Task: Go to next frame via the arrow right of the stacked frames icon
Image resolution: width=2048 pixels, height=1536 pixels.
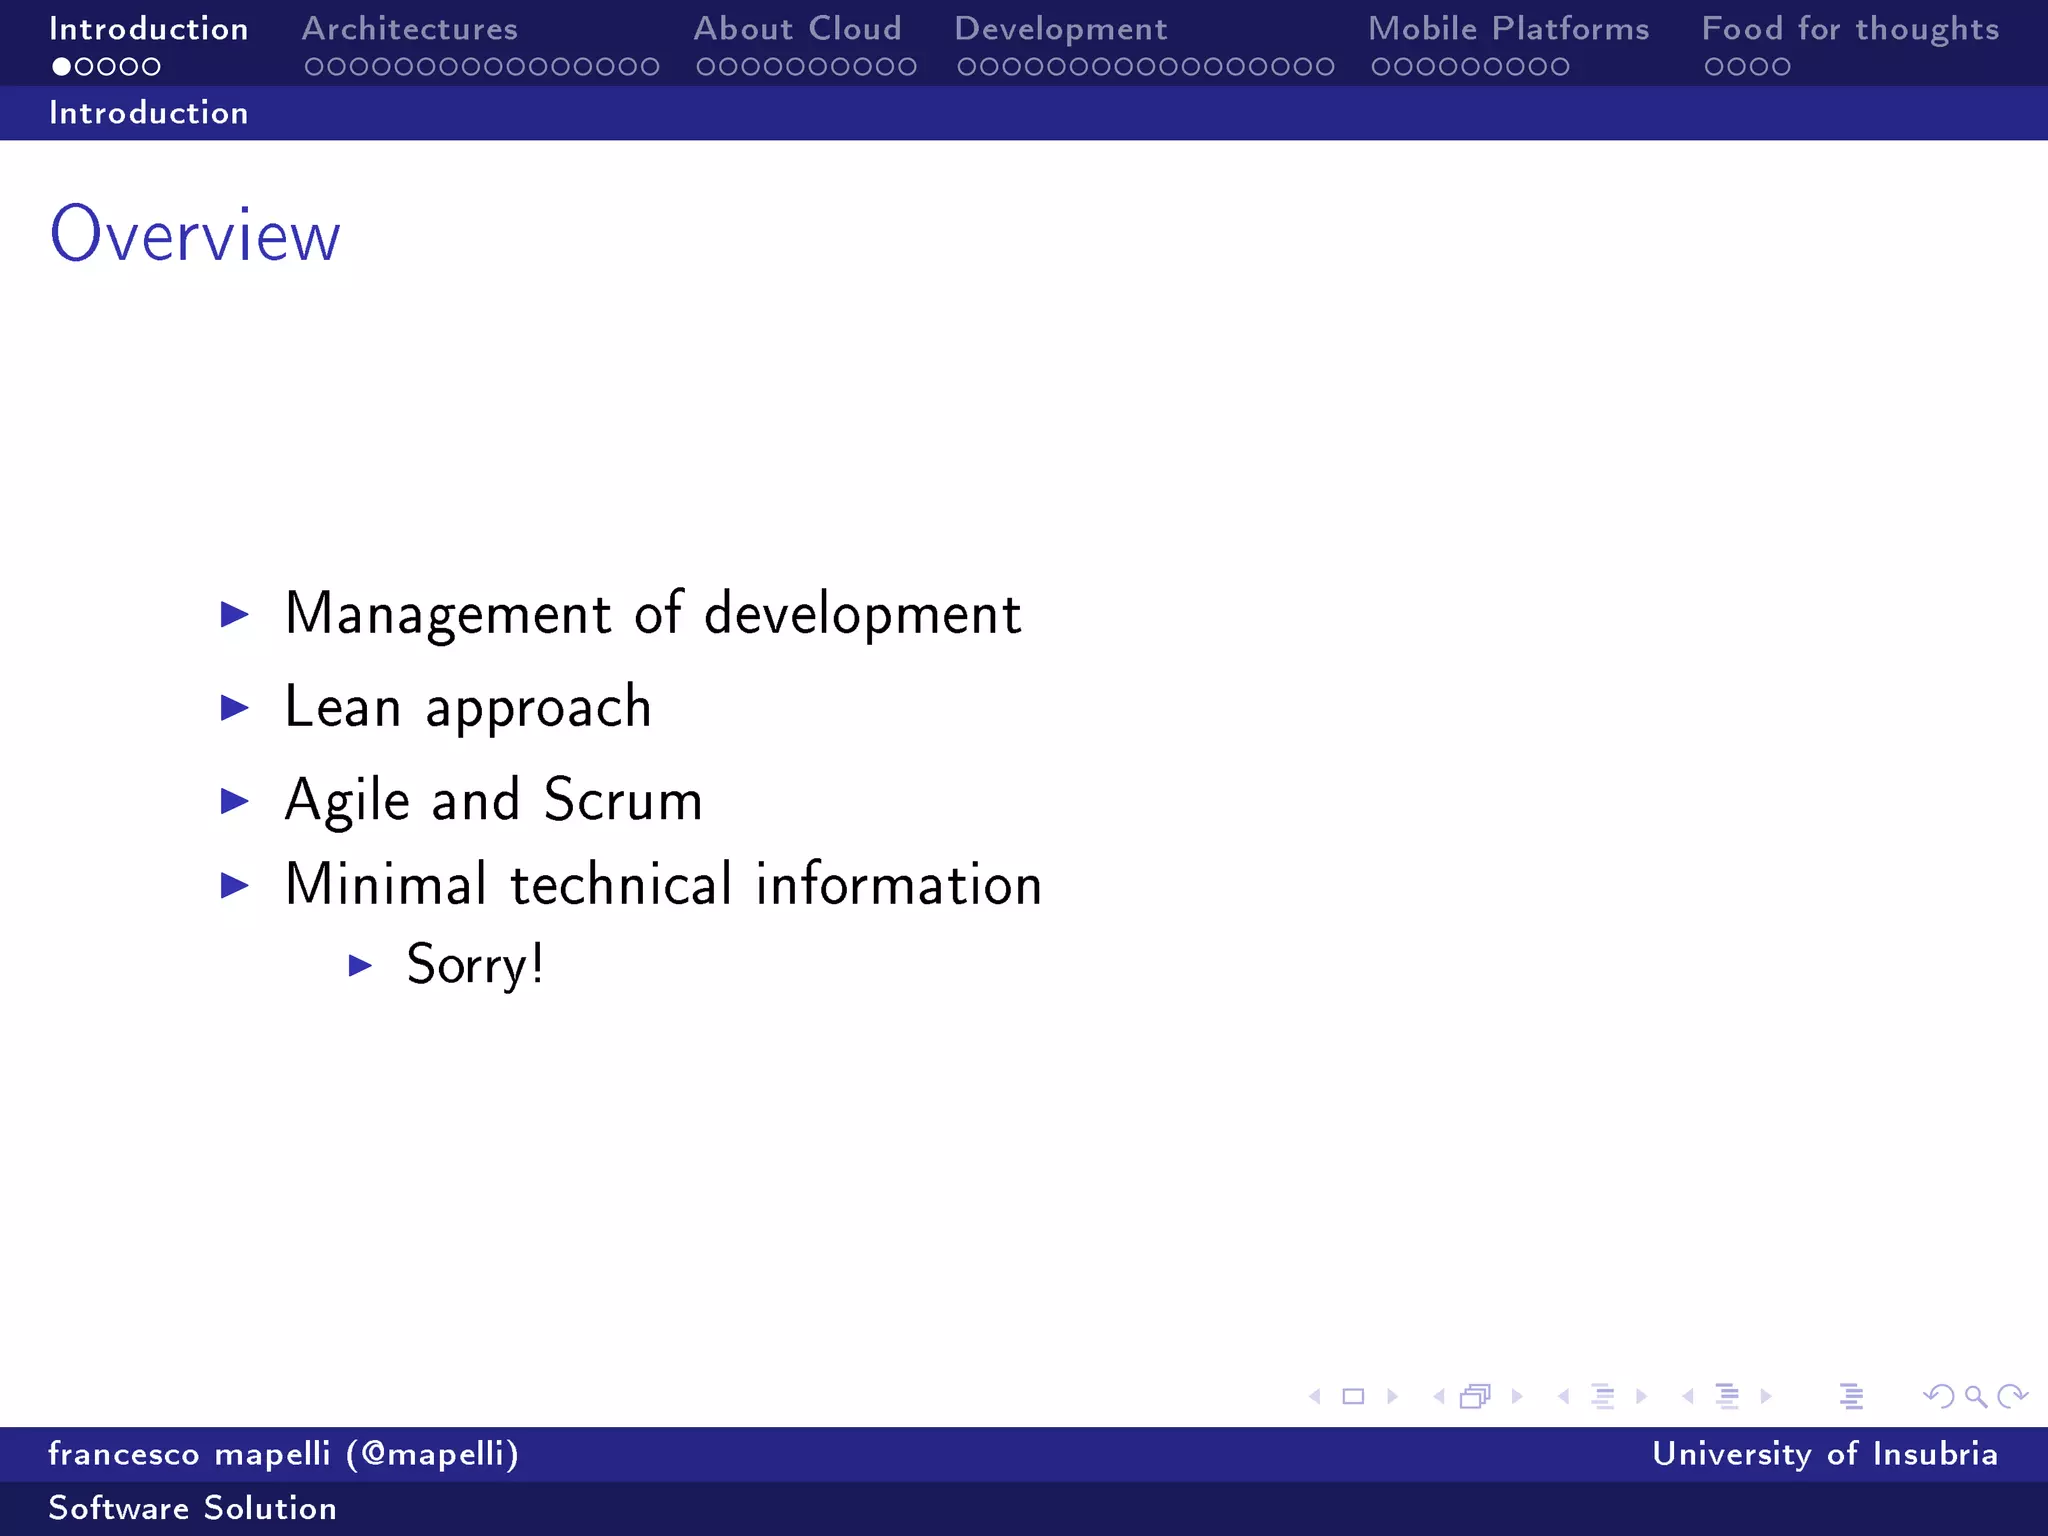Action: coord(1517,1396)
